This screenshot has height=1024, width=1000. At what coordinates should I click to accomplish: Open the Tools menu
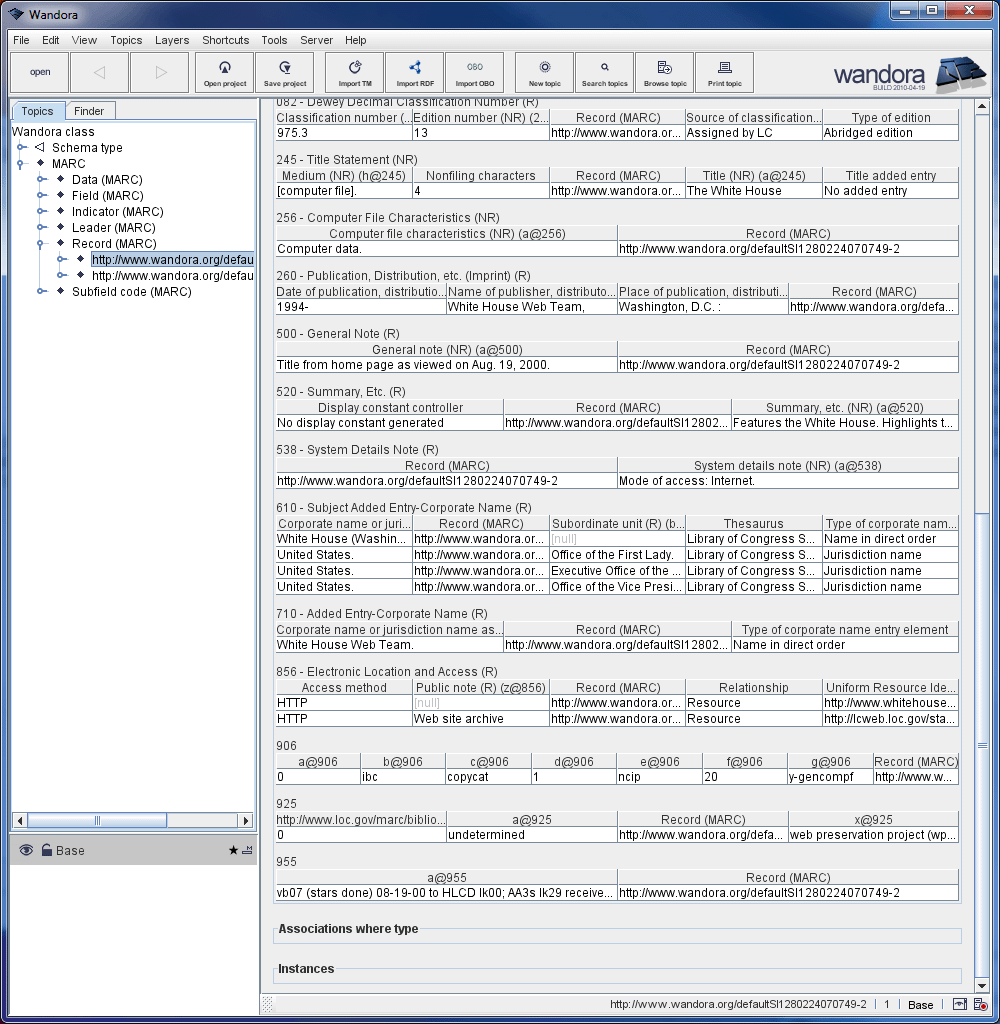pyautogui.click(x=274, y=40)
